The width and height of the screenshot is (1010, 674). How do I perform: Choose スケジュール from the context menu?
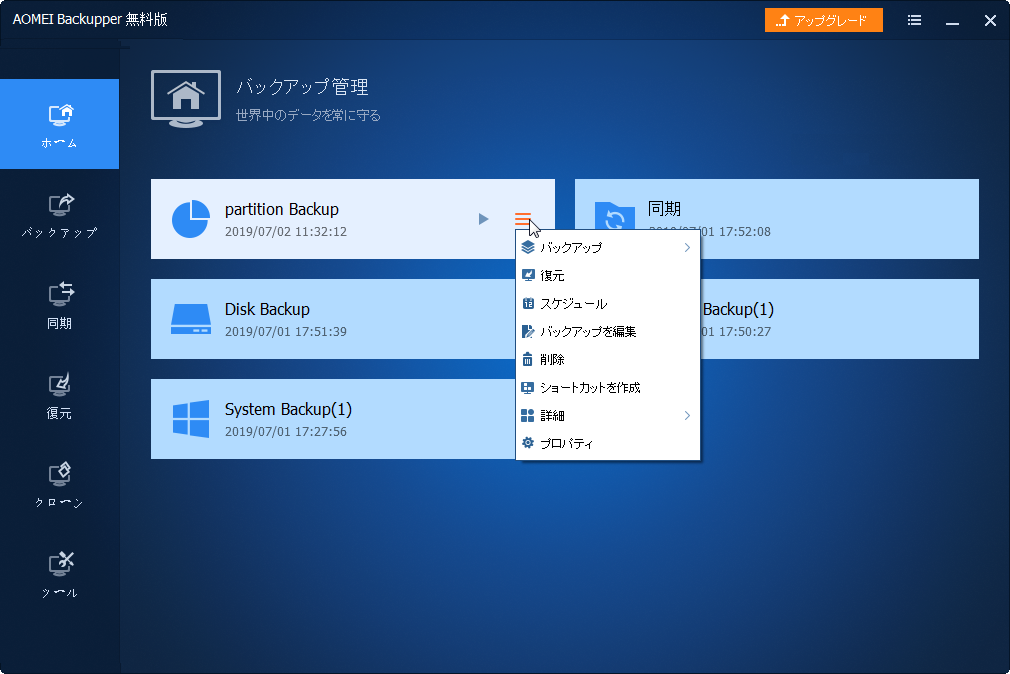607,303
